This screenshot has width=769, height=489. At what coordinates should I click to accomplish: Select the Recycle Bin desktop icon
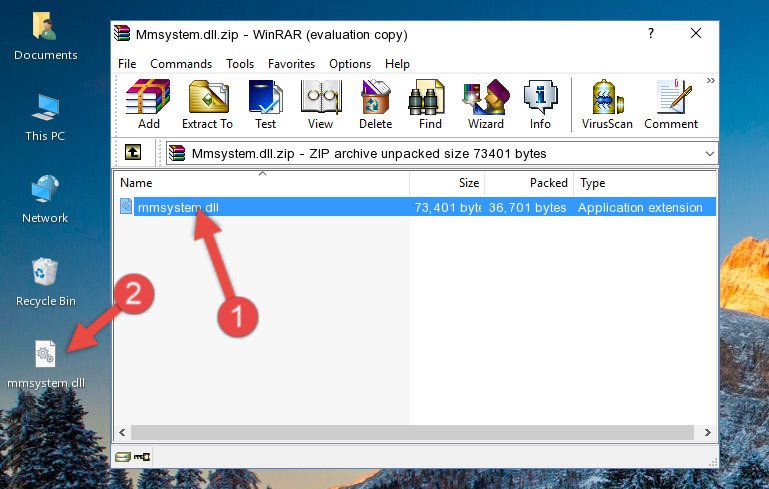tap(46, 282)
